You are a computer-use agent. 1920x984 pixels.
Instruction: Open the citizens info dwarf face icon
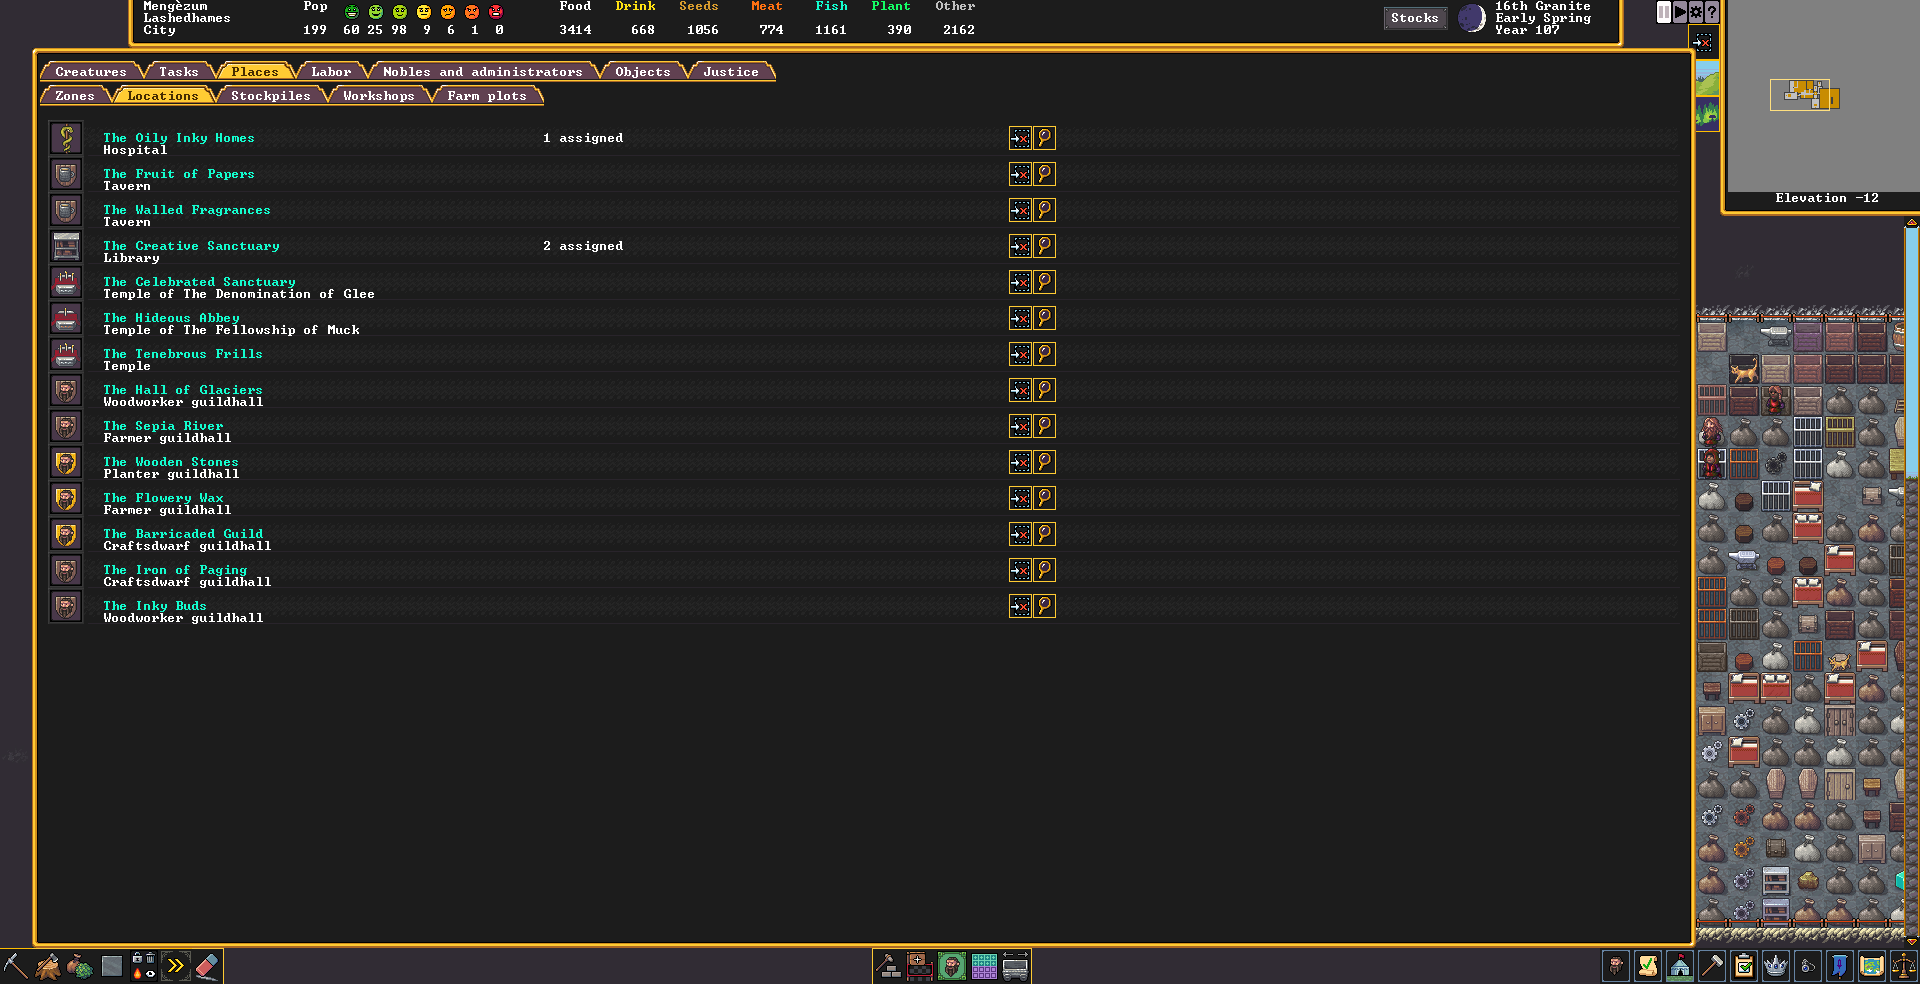pos(1616,966)
